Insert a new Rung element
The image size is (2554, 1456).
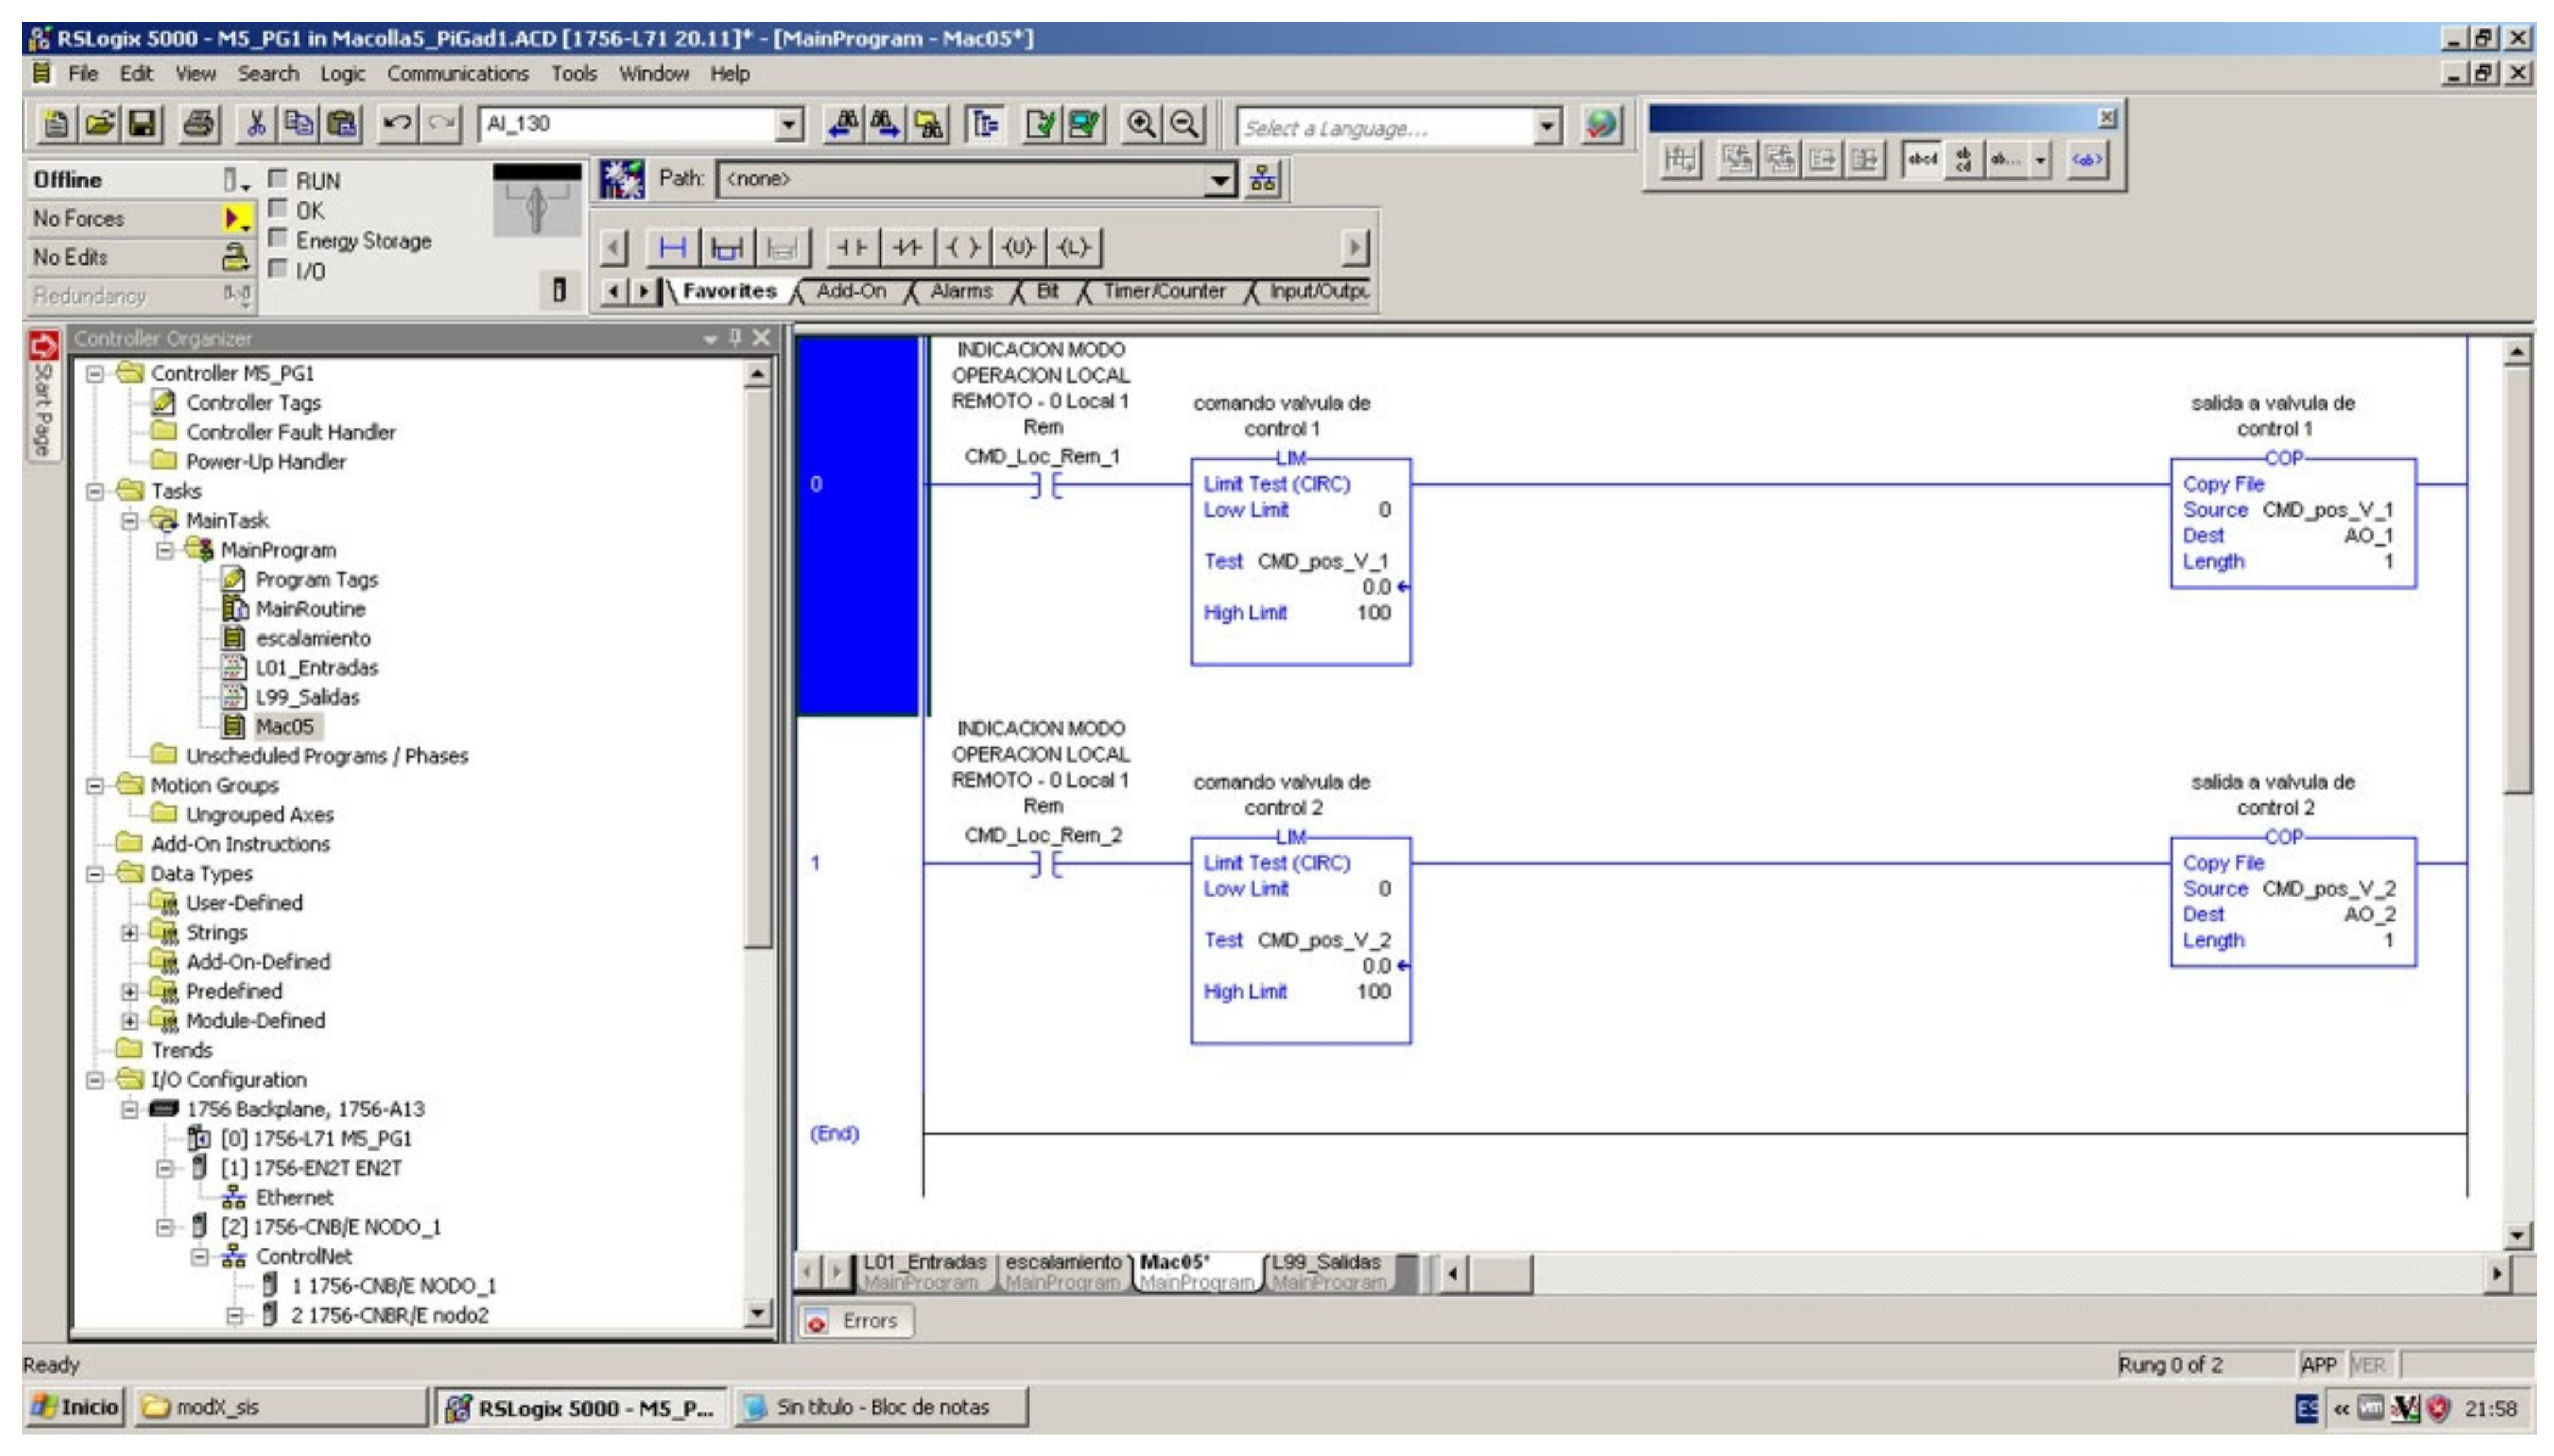click(x=672, y=247)
